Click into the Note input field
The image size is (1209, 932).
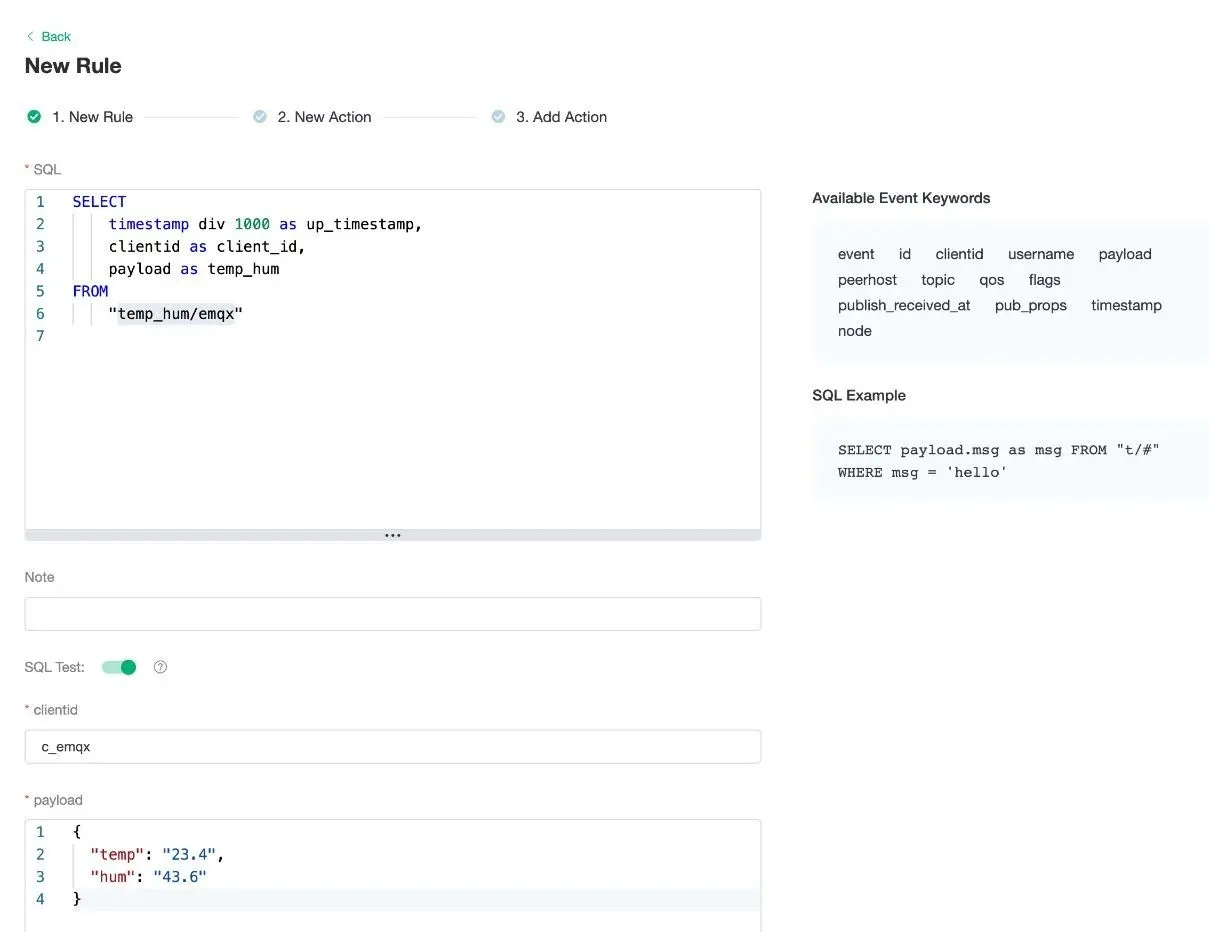tap(392, 614)
